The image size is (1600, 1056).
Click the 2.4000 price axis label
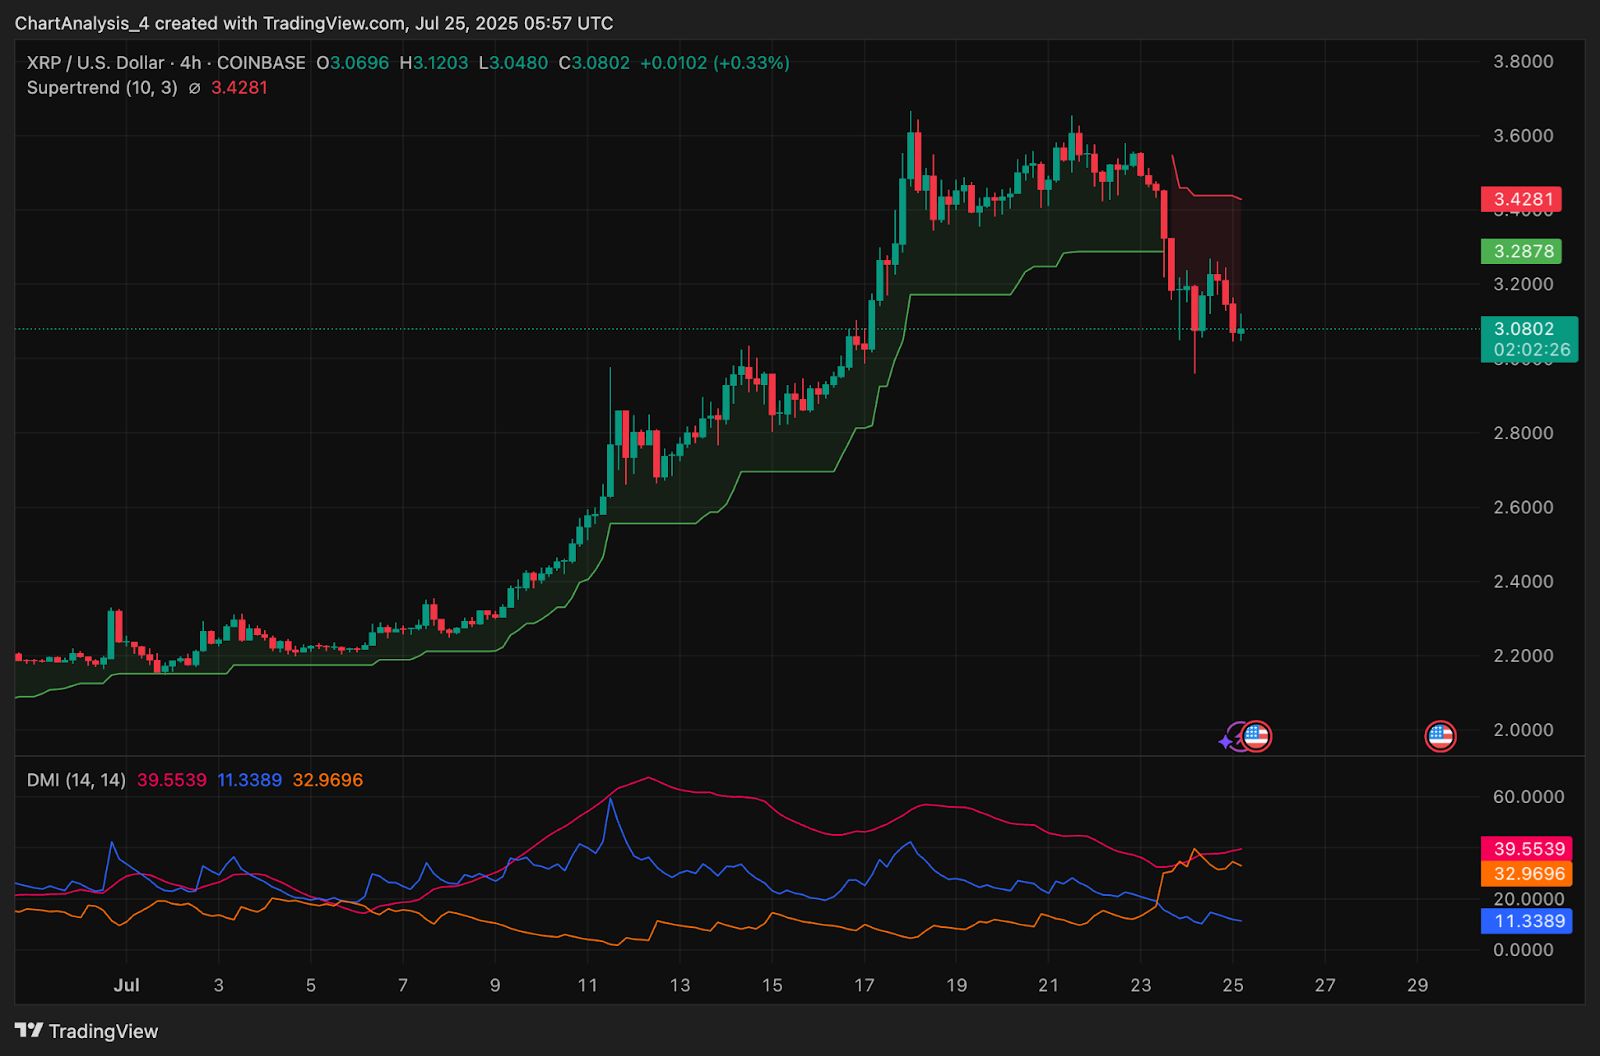[x=1523, y=581]
